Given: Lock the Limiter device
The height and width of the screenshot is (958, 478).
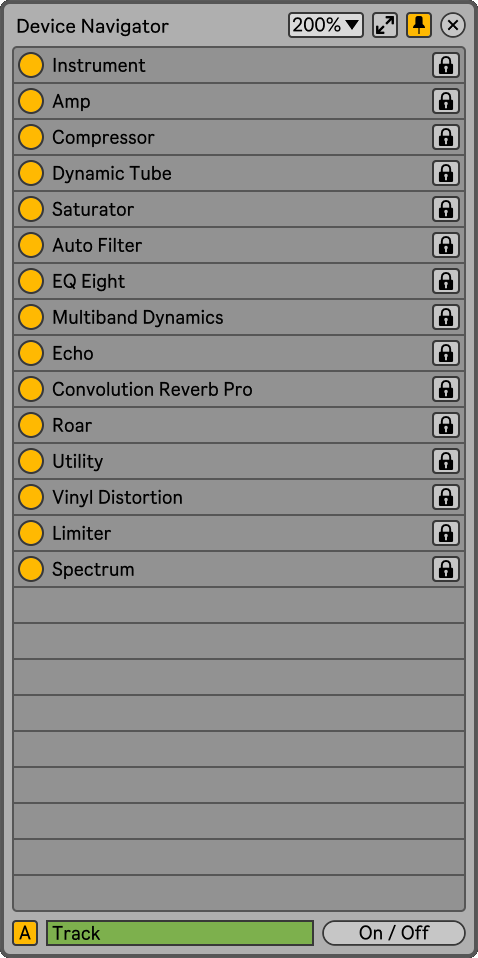Looking at the screenshot, I should tap(446, 533).
